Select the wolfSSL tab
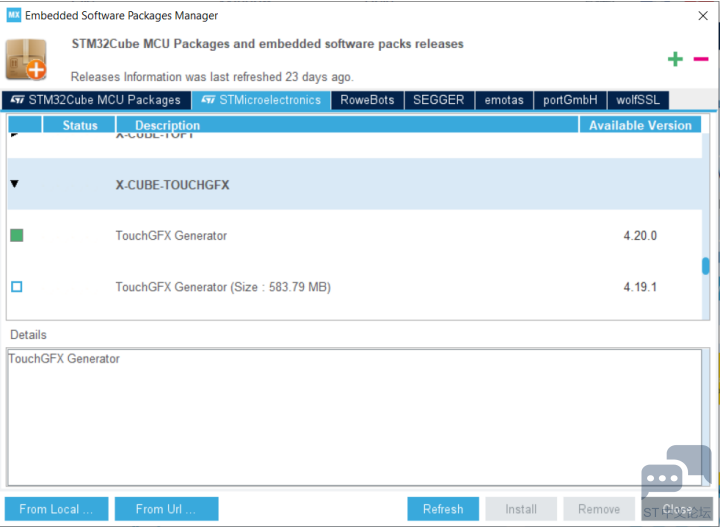 (638, 100)
